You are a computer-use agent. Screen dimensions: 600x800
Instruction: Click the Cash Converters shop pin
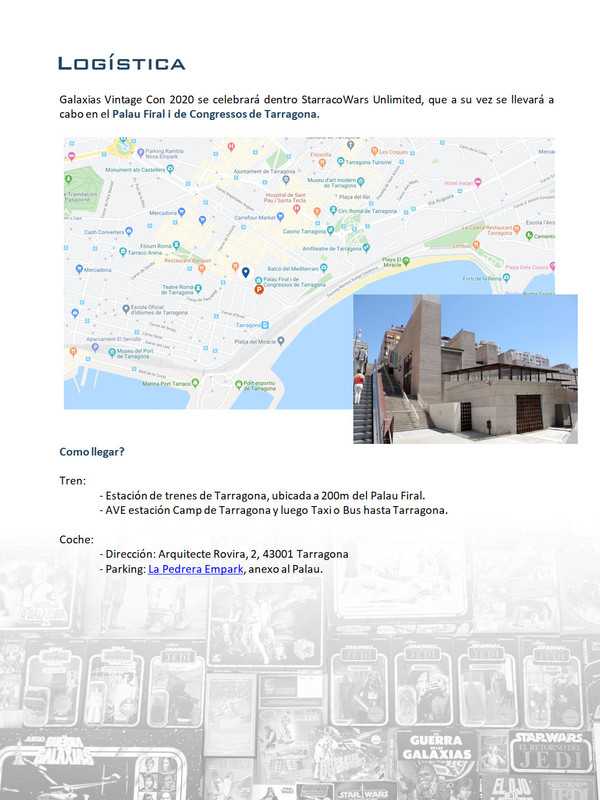[x=129, y=231]
